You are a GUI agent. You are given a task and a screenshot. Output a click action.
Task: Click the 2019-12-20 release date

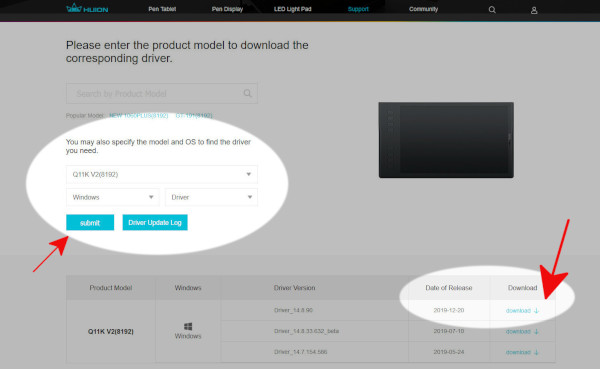pyautogui.click(x=449, y=310)
